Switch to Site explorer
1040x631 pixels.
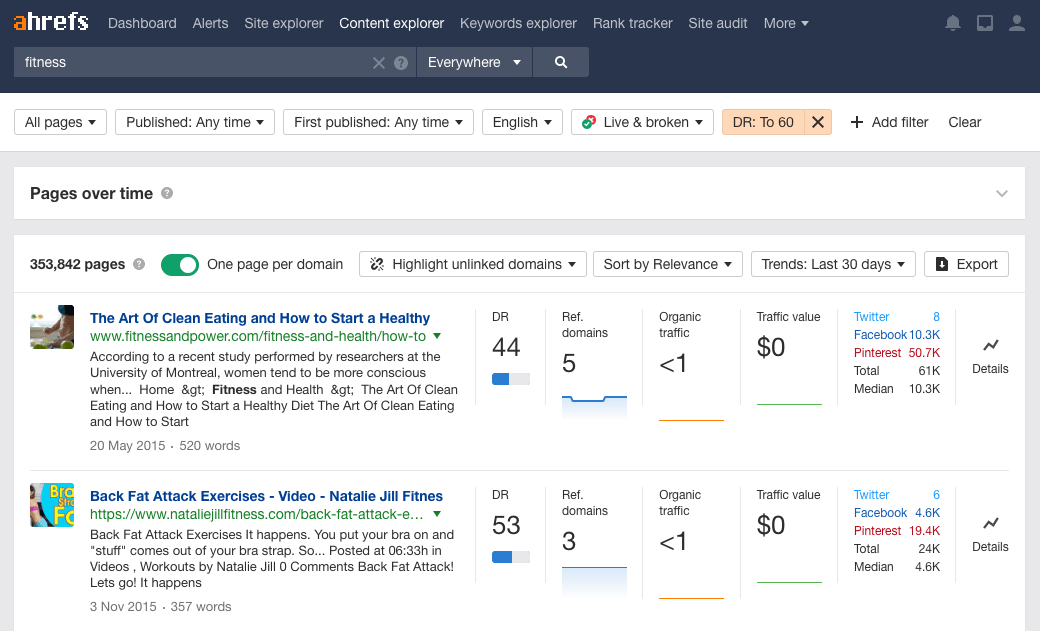coord(284,23)
